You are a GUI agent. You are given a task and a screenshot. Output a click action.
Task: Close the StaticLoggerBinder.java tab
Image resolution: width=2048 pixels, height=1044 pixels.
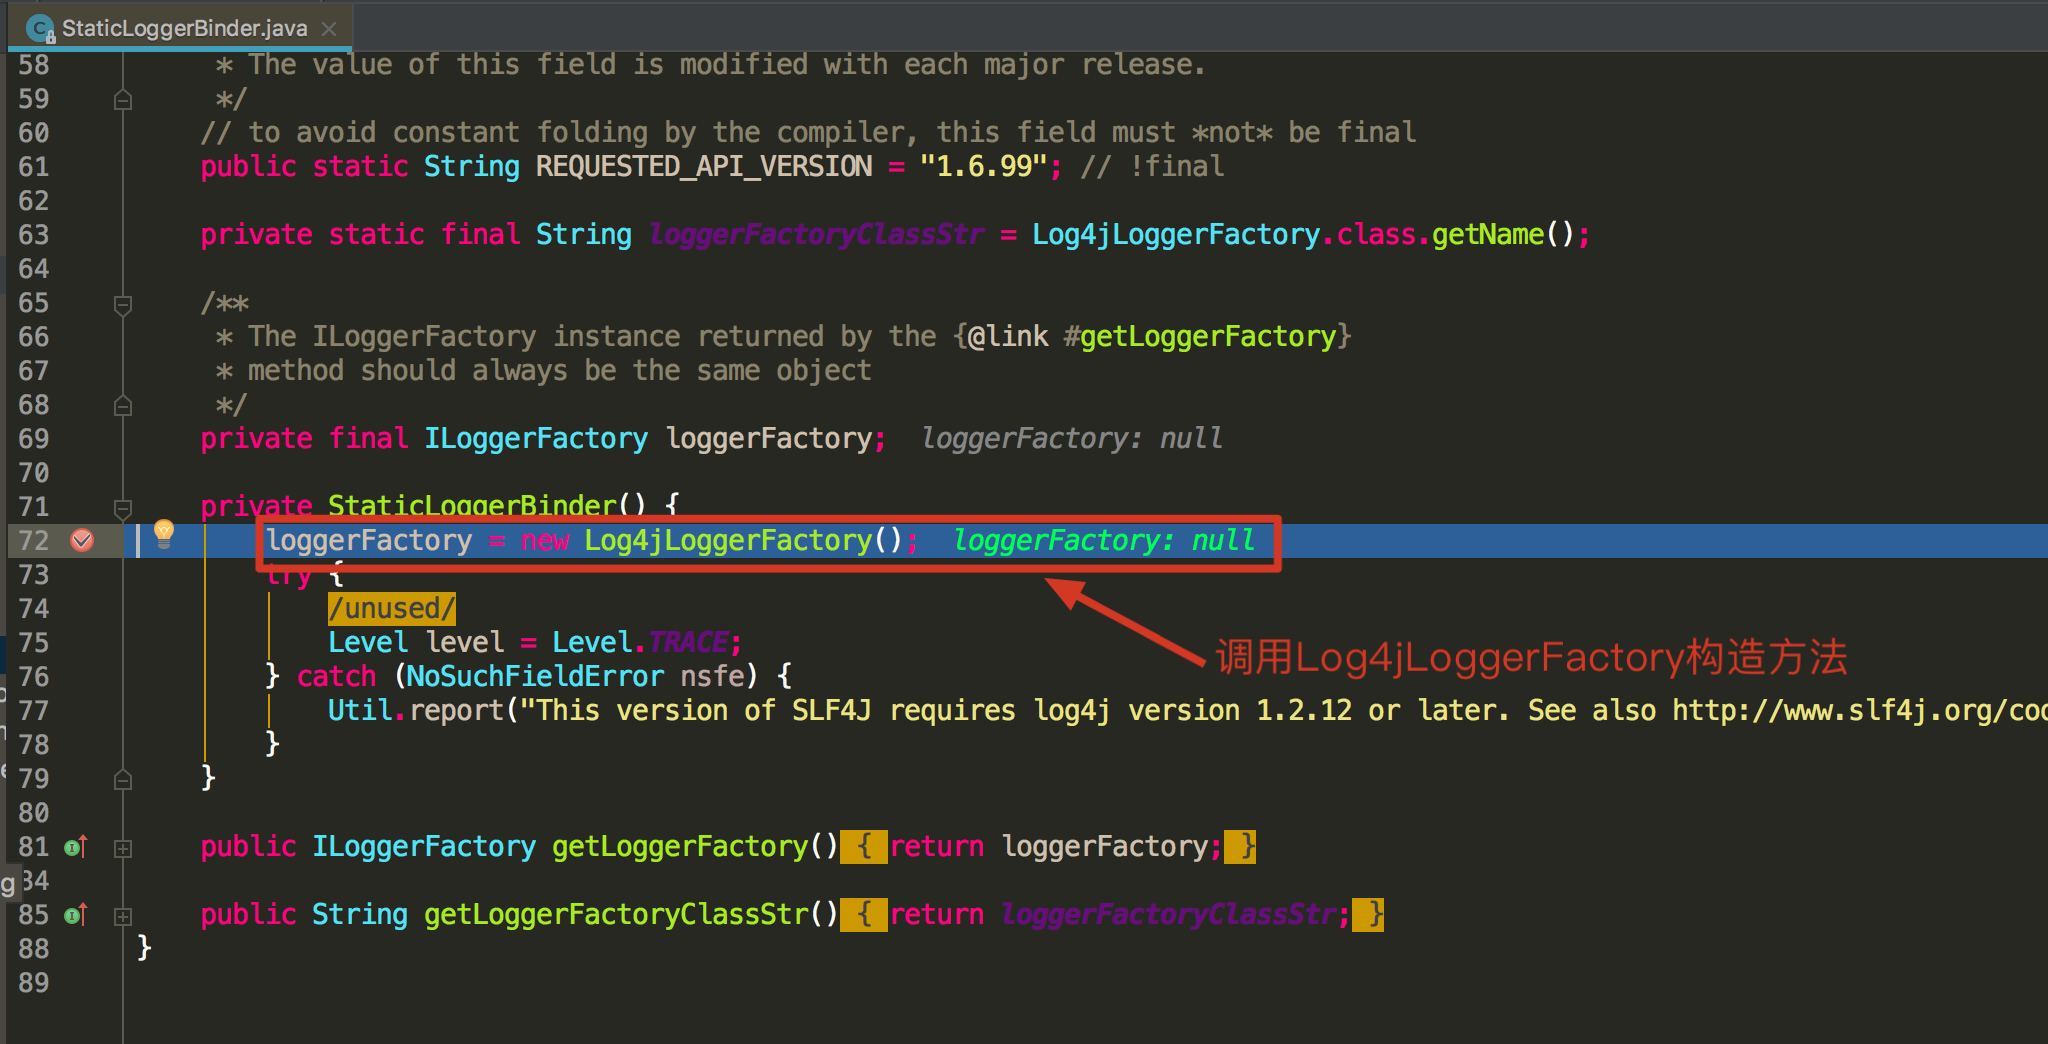328,29
